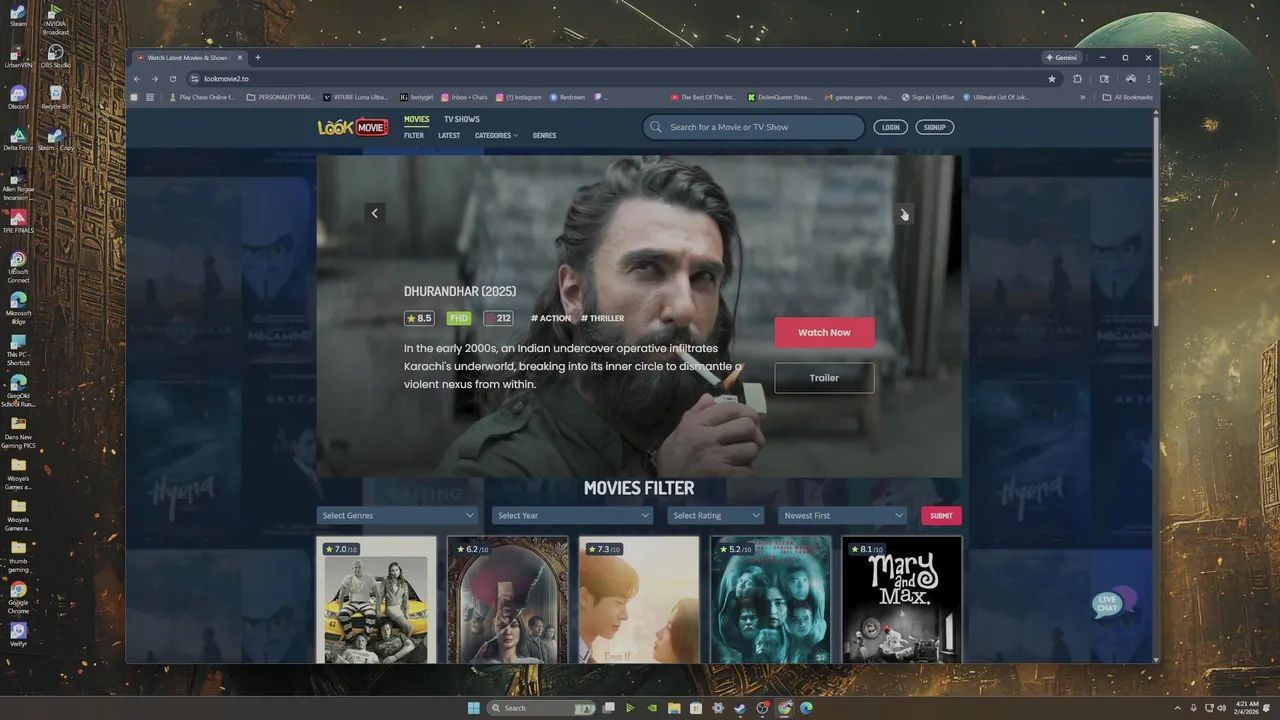The image size is (1280, 720).
Task: Click the search magnifier icon in the site search
Action: (x=656, y=127)
